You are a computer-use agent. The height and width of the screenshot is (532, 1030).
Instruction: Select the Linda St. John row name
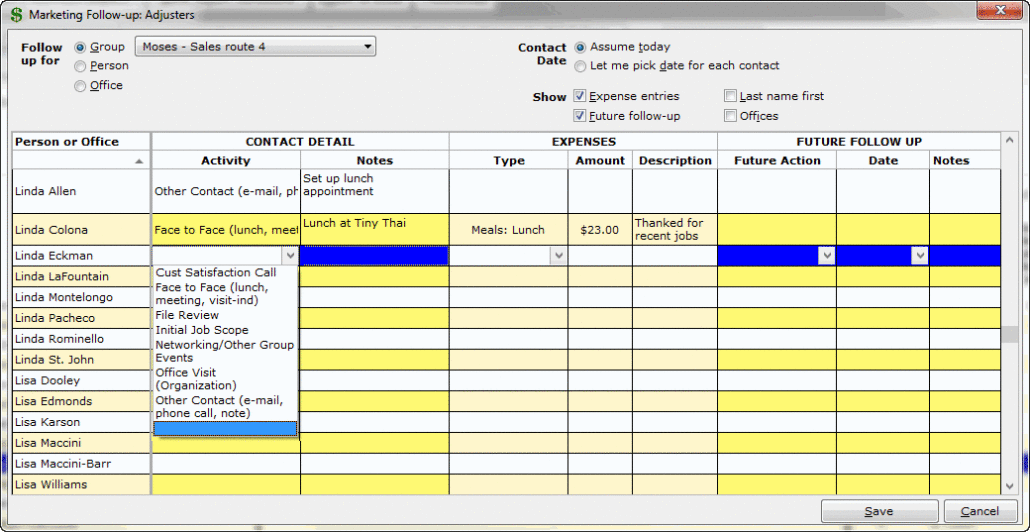click(x=54, y=359)
